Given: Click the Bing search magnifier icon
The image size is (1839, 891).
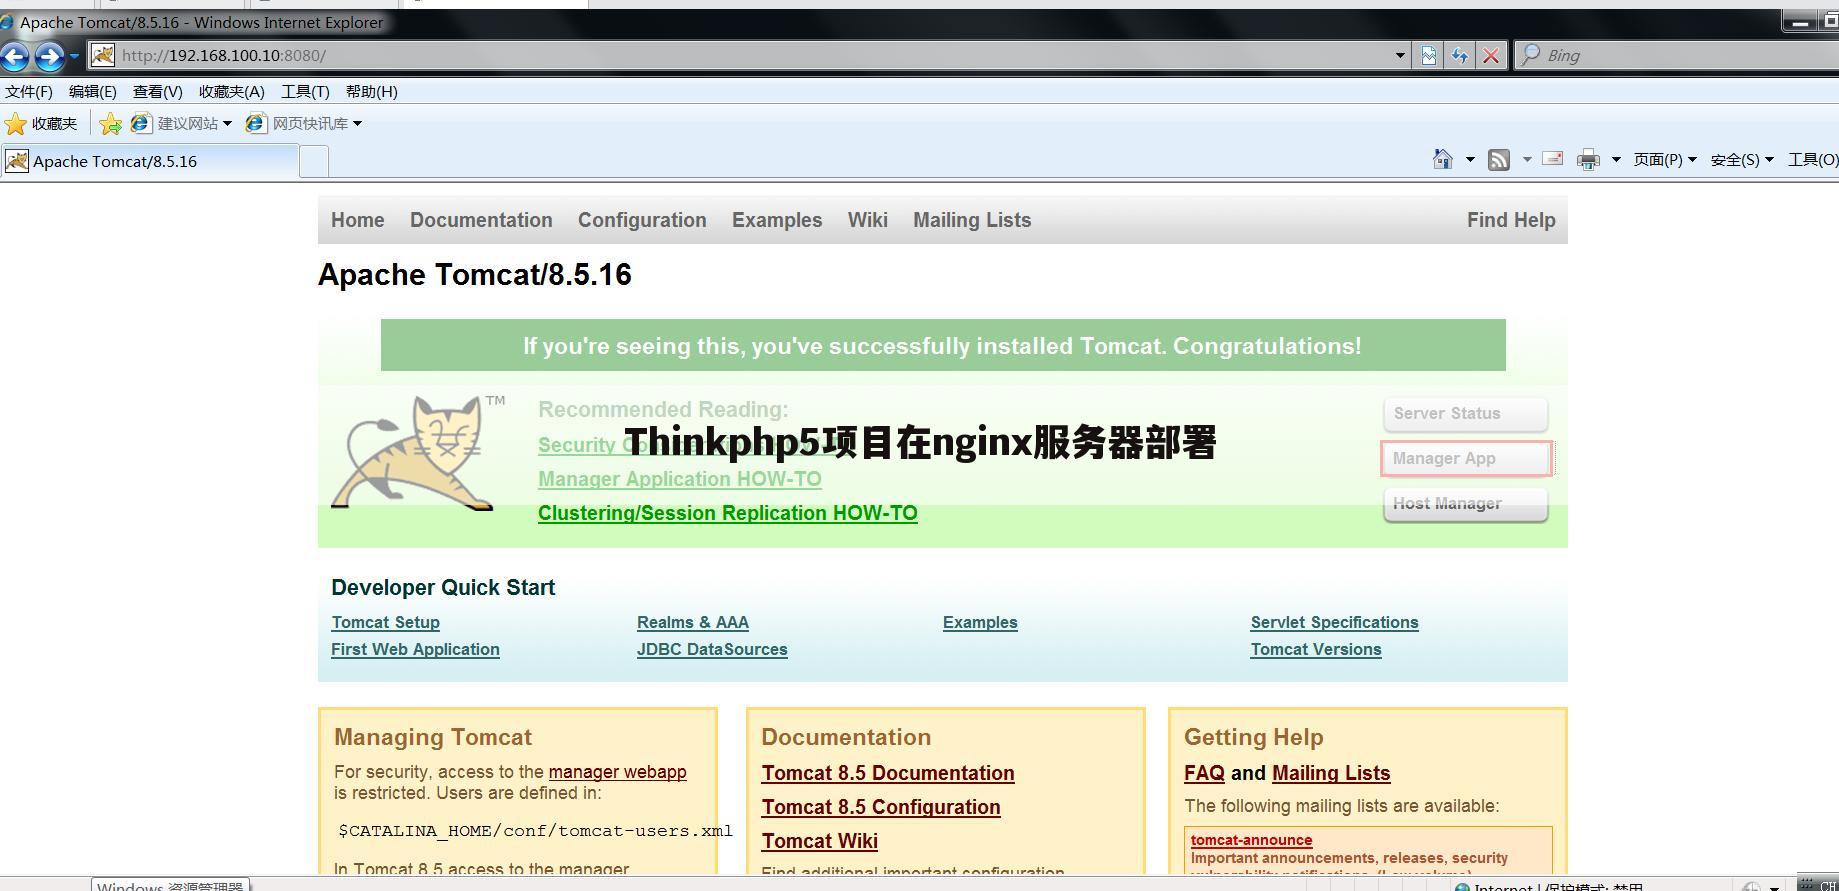Looking at the screenshot, I should tap(1530, 56).
